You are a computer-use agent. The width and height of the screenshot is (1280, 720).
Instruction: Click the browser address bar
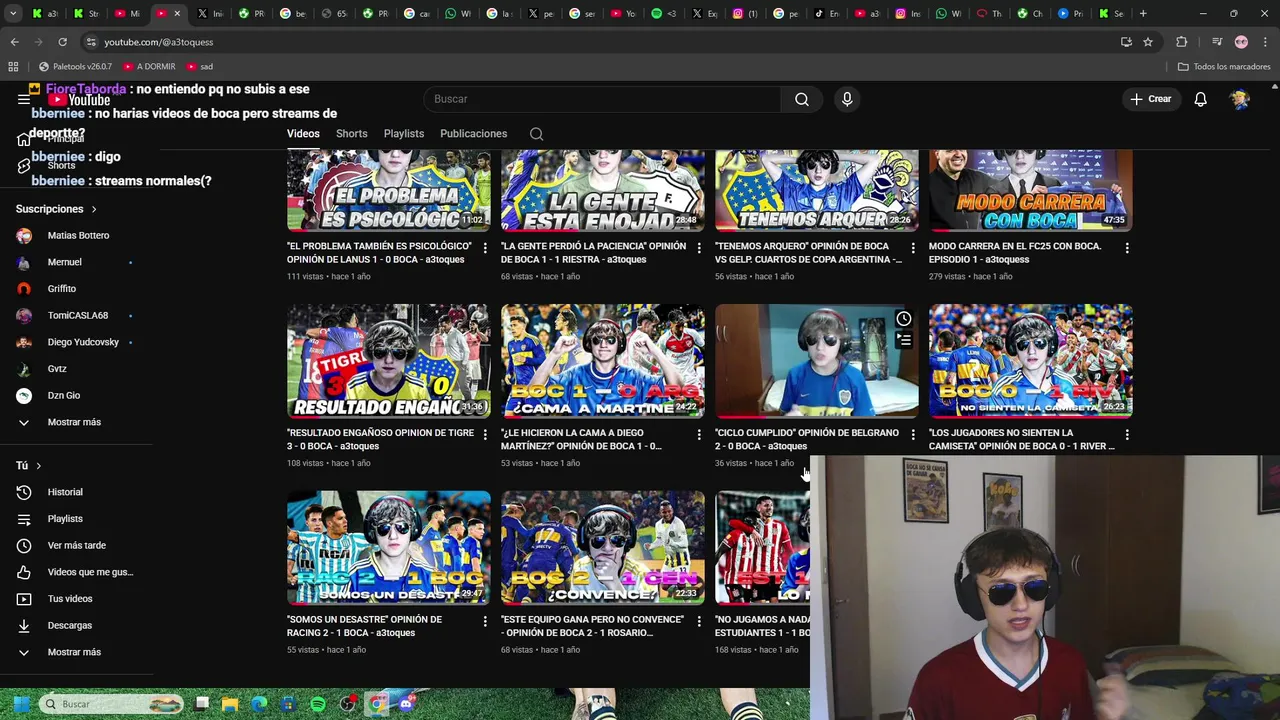click(x=600, y=42)
